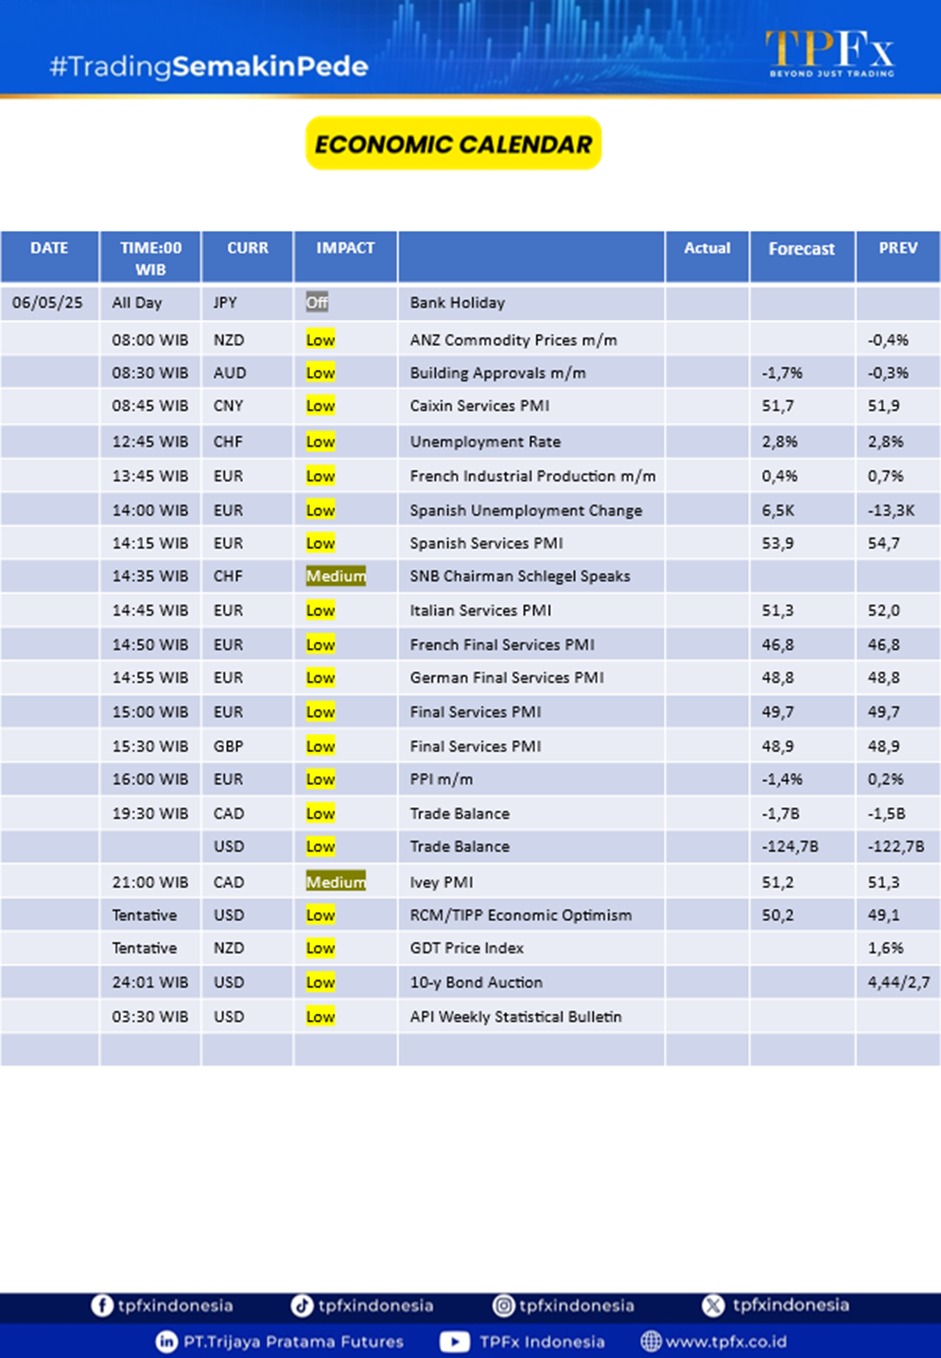Open the TPFx Indonesia YouTube link

click(541, 1341)
